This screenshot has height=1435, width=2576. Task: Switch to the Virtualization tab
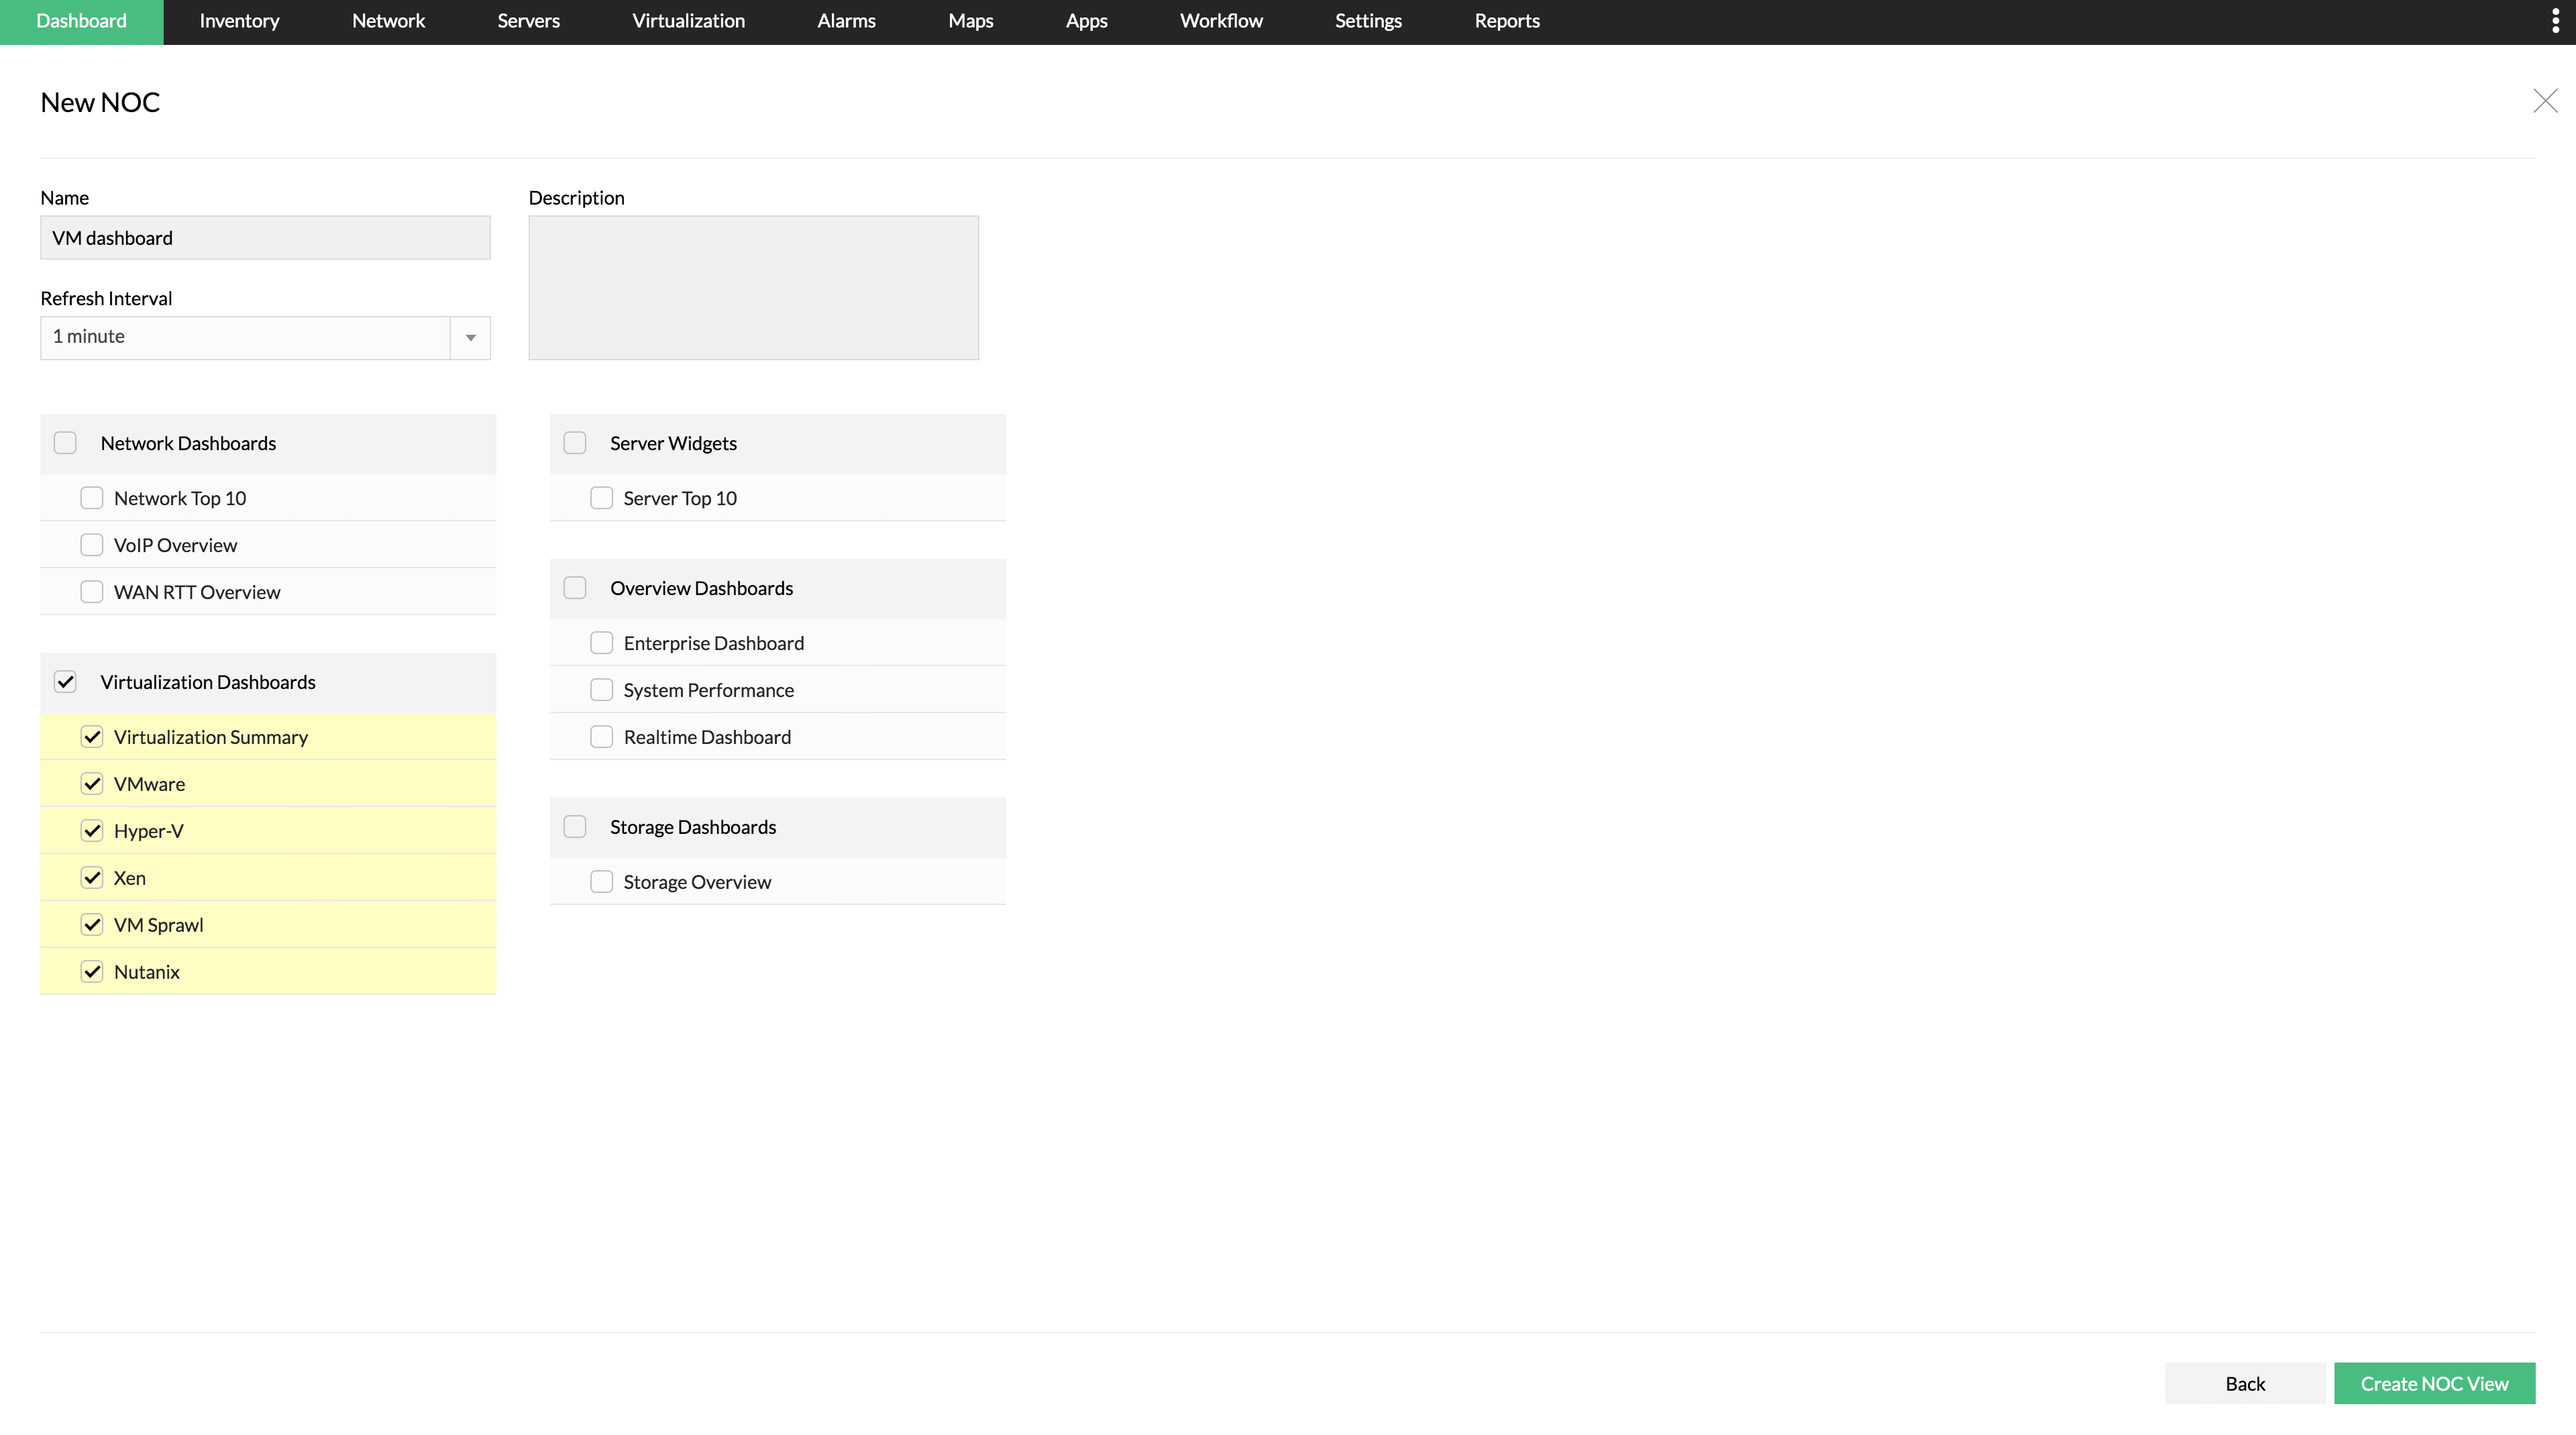pyautogui.click(x=688, y=21)
